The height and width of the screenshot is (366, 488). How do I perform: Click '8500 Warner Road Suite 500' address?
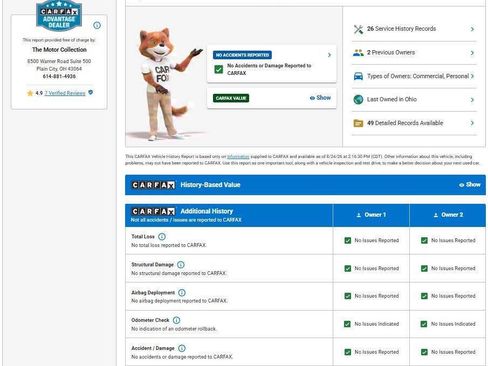pyautogui.click(x=59, y=61)
